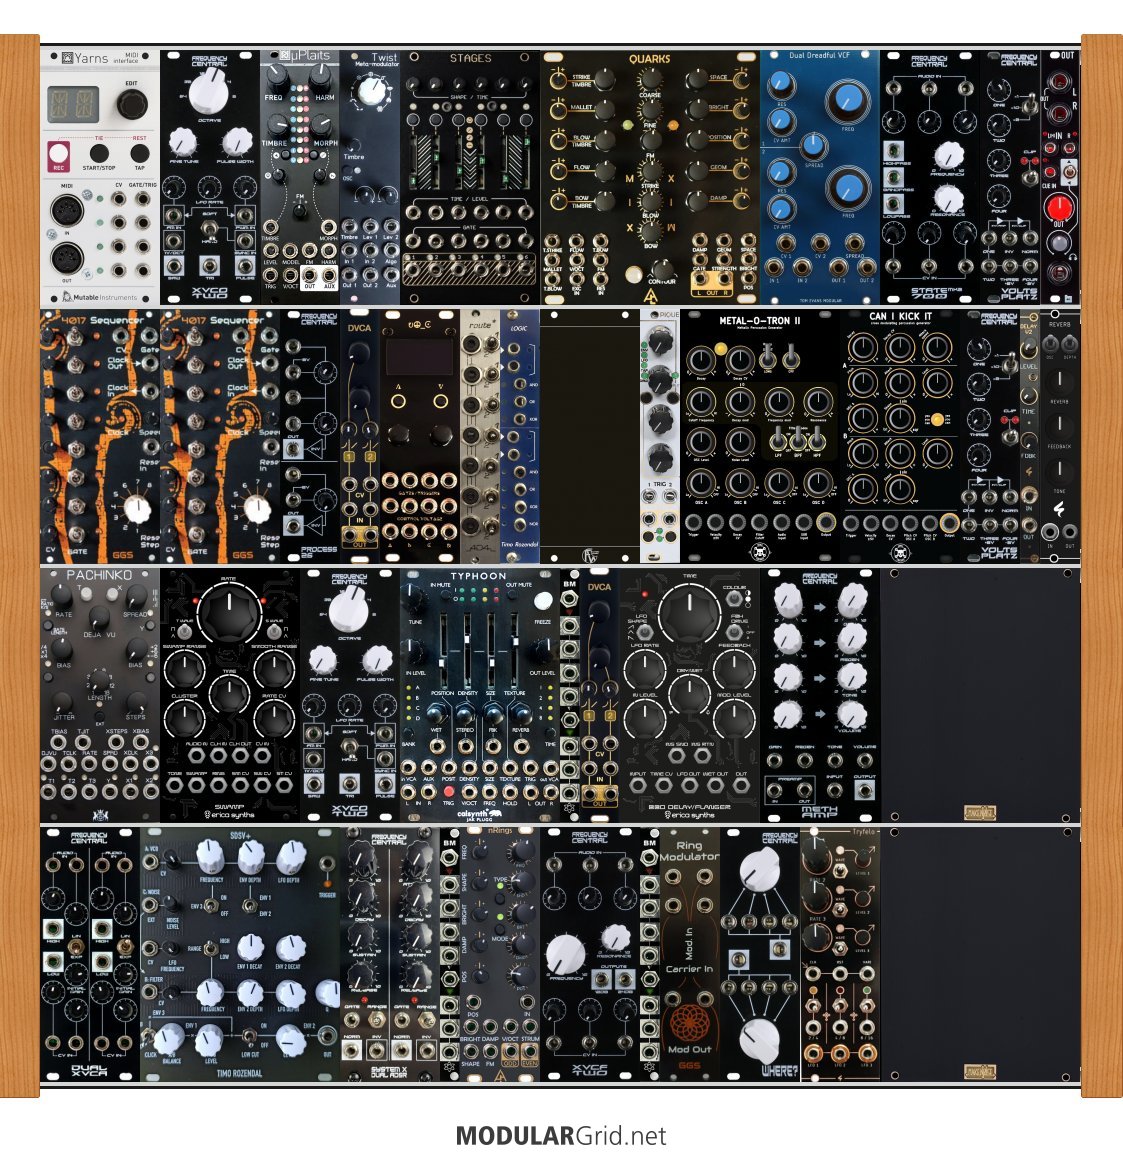This screenshot has width=1123, height=1157.
Task: Click the COARSE knob on Quarks
Action: pyautogui.click(x=650, y=79)
